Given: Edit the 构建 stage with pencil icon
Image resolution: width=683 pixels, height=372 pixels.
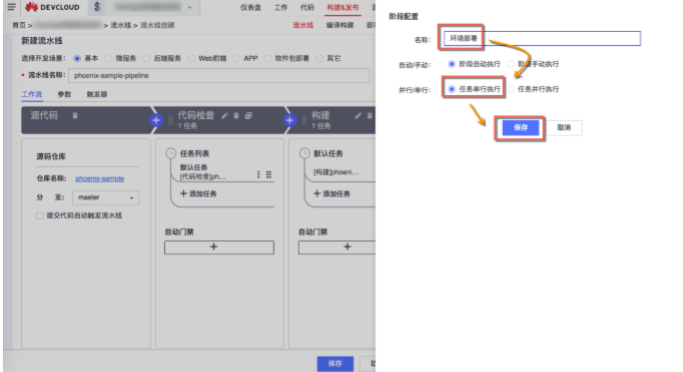Looking at the screenshot, I should (x=358, y=115).
